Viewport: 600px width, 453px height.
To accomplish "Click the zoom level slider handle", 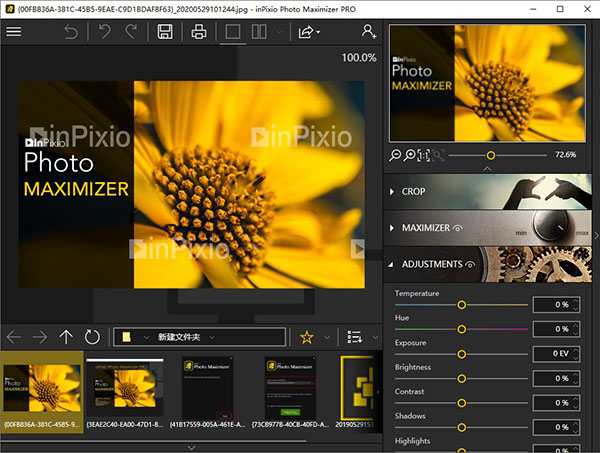I will [x=490, y=155].
